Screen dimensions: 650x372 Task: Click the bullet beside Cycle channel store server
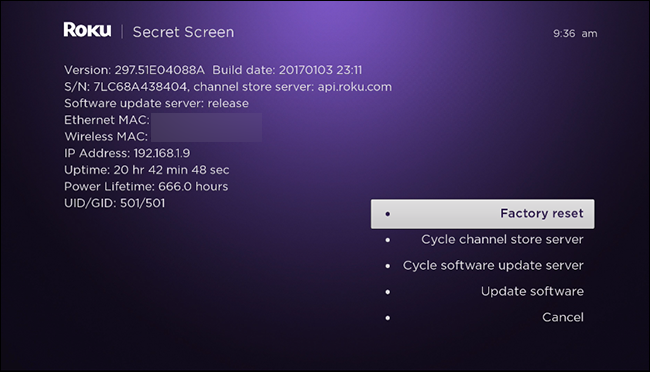point(388,240)
